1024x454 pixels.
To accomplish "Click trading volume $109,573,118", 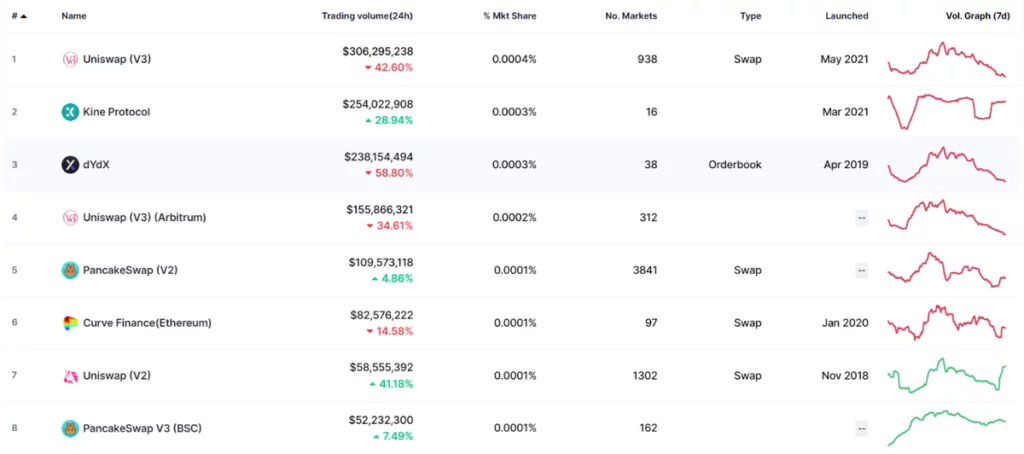I will 381,262.
